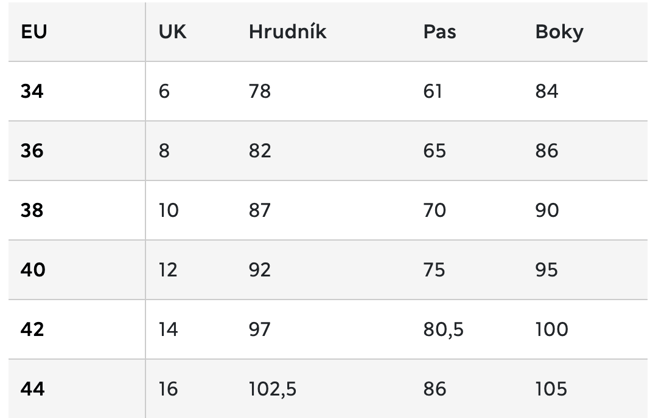Select the Pas value 70
Screen dimensions: 650x418
point(434,211)
